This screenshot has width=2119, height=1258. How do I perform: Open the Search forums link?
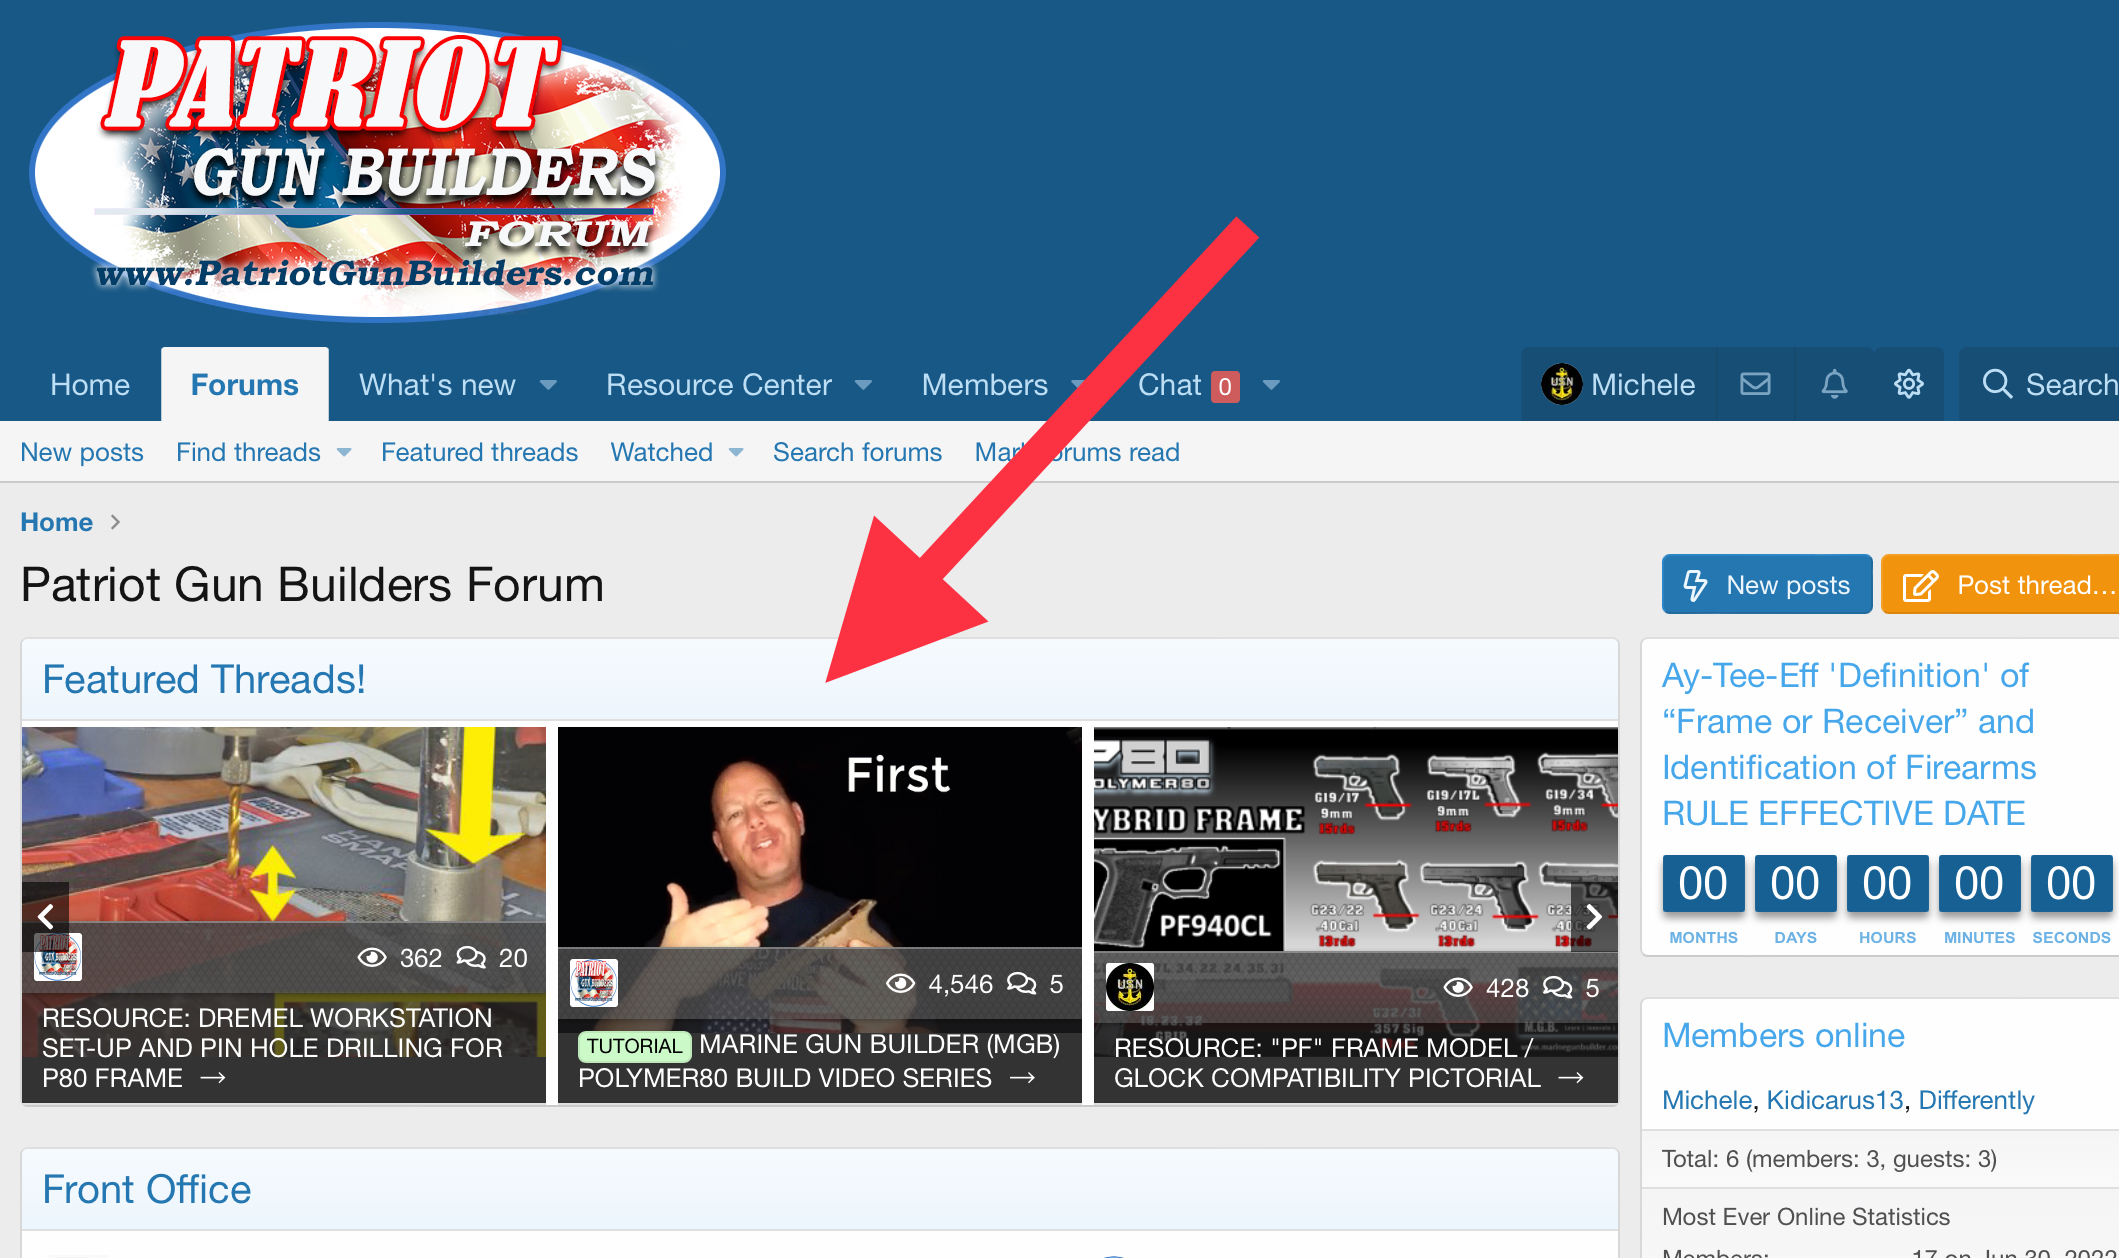point(857,452)
